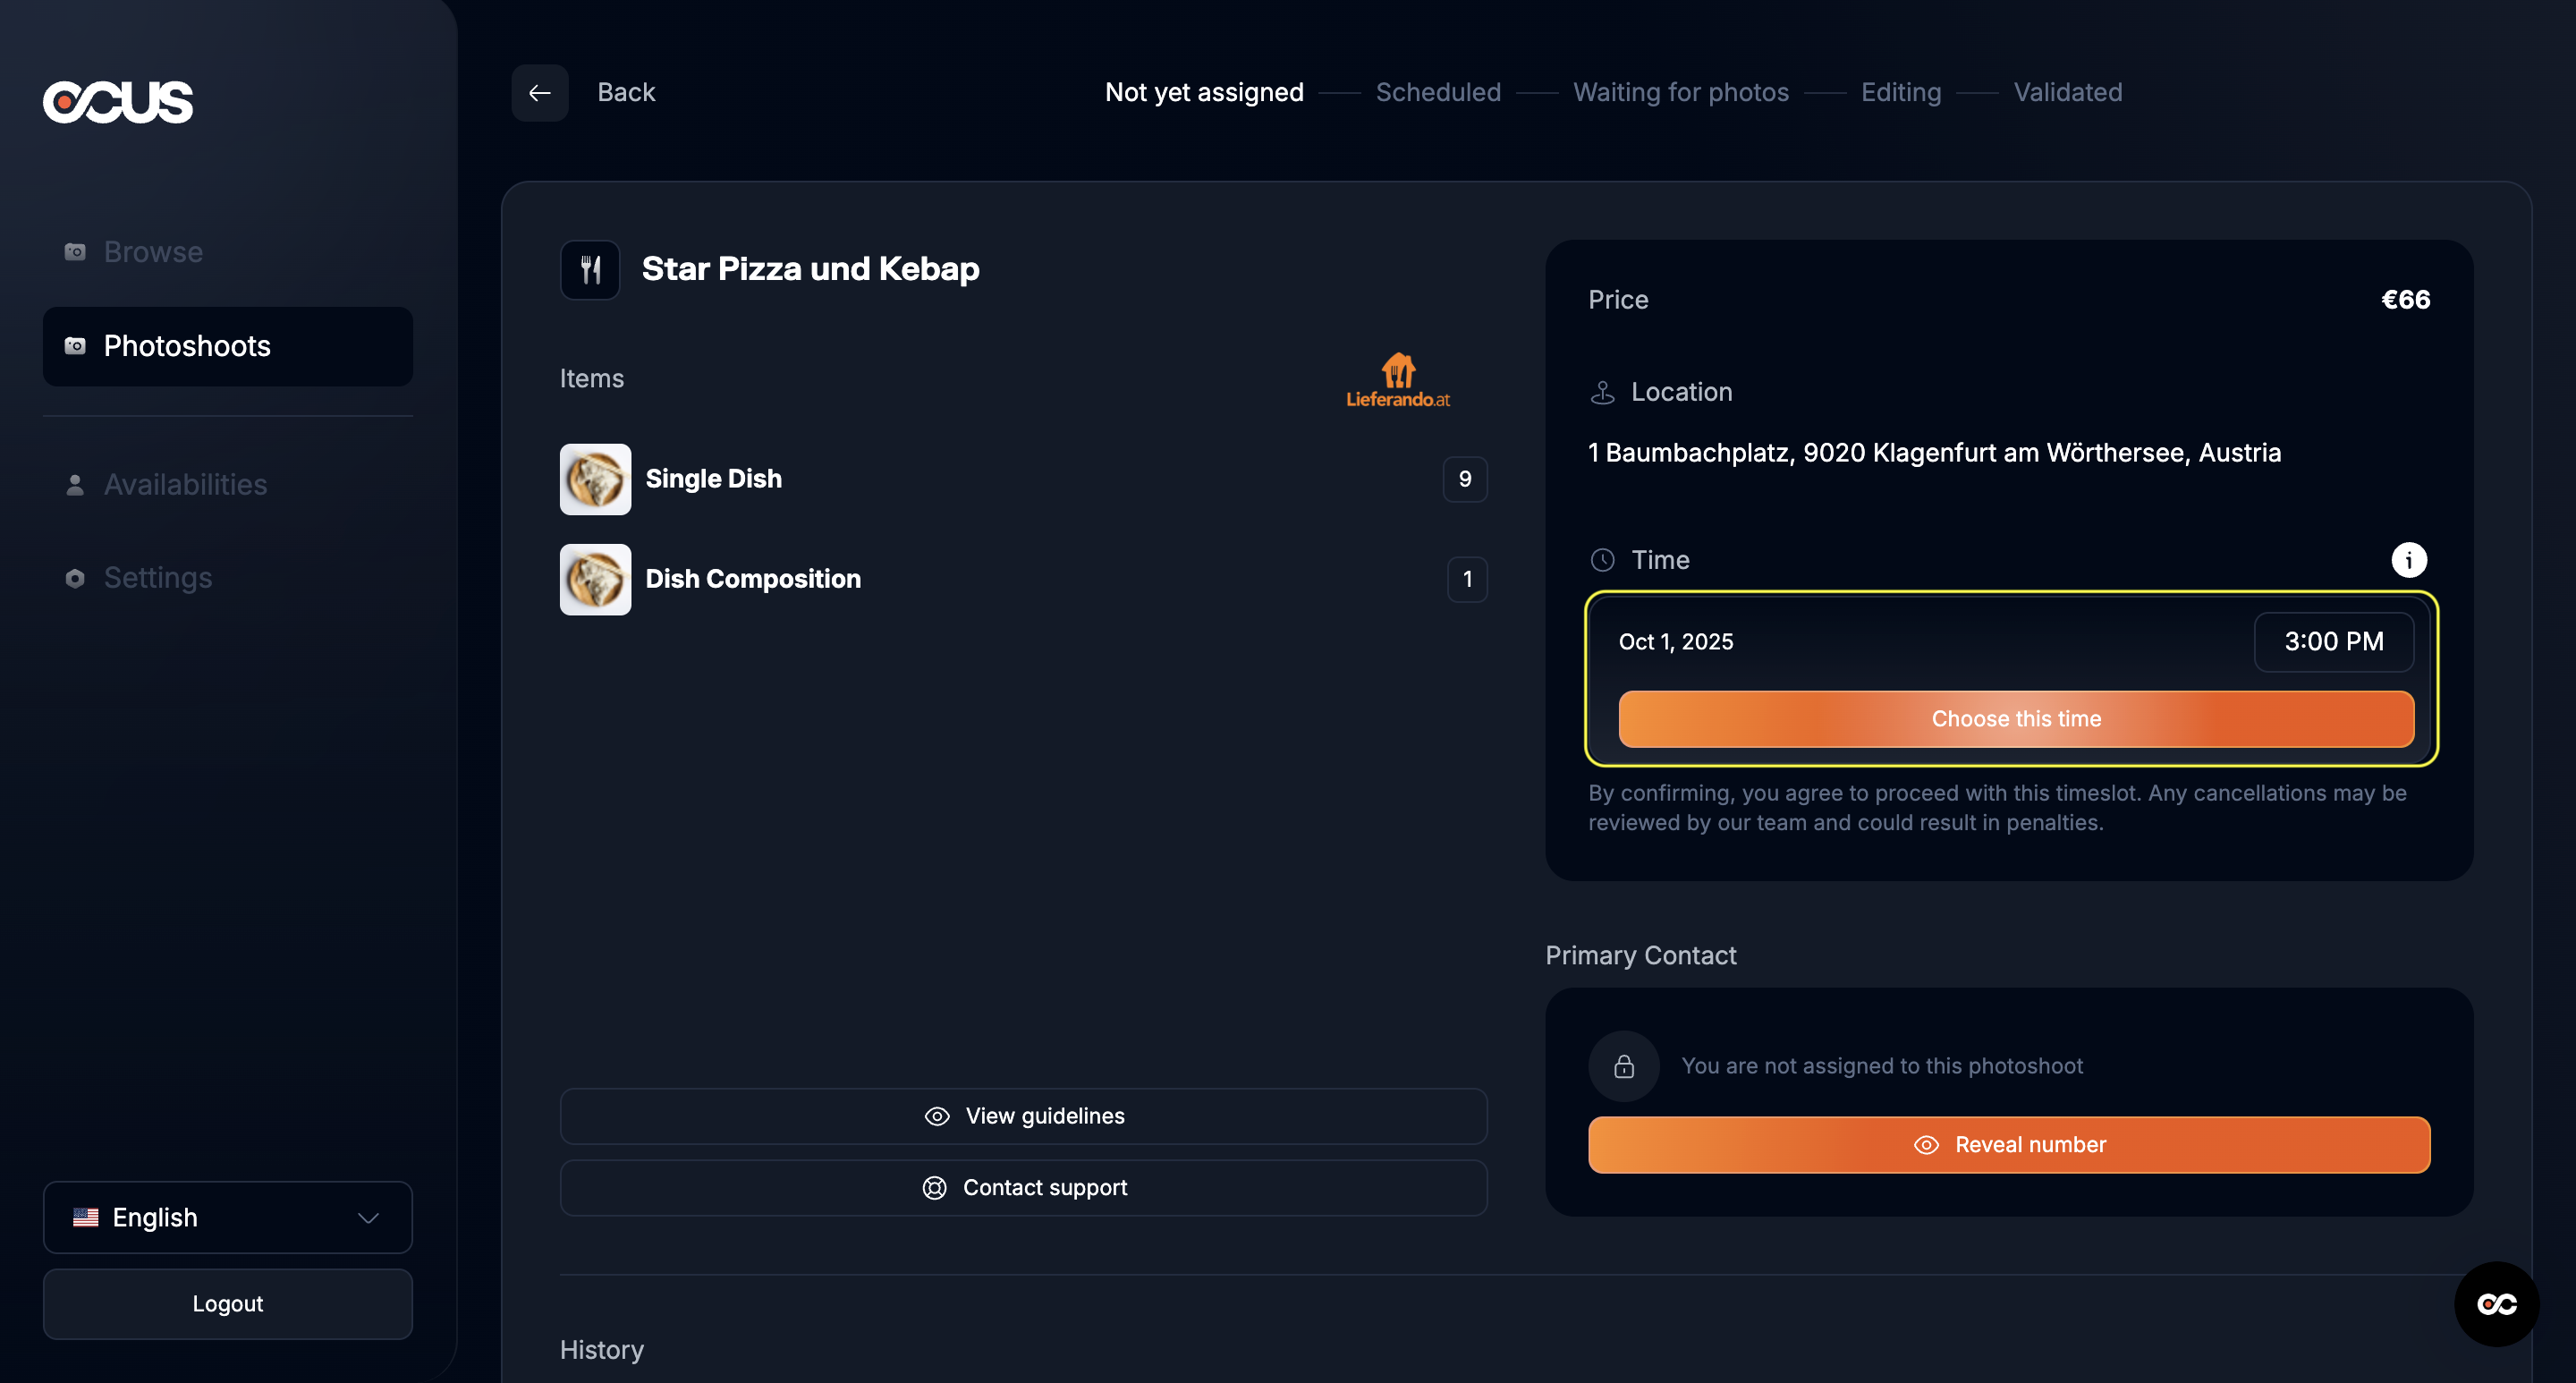
Task: Click the Reveal number button
Action: (x=2008, y=1145)
